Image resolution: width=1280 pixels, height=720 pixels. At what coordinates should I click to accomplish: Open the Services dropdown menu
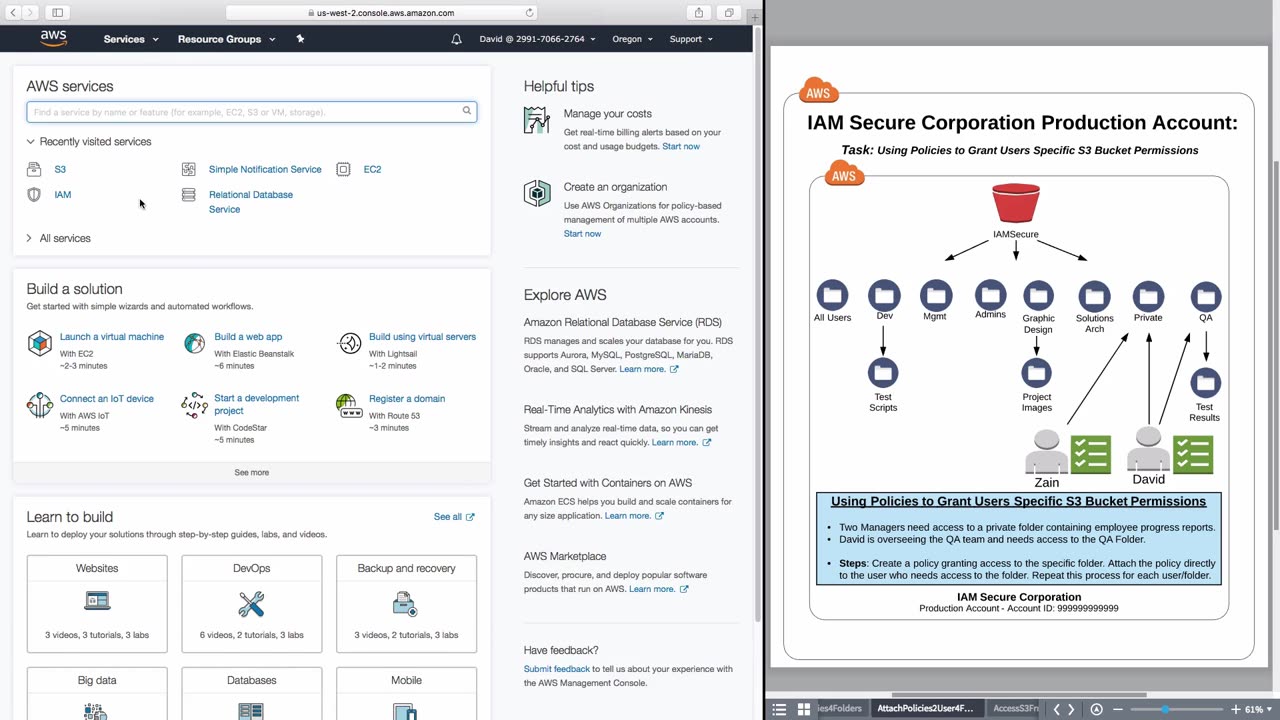tap(131, 39)
